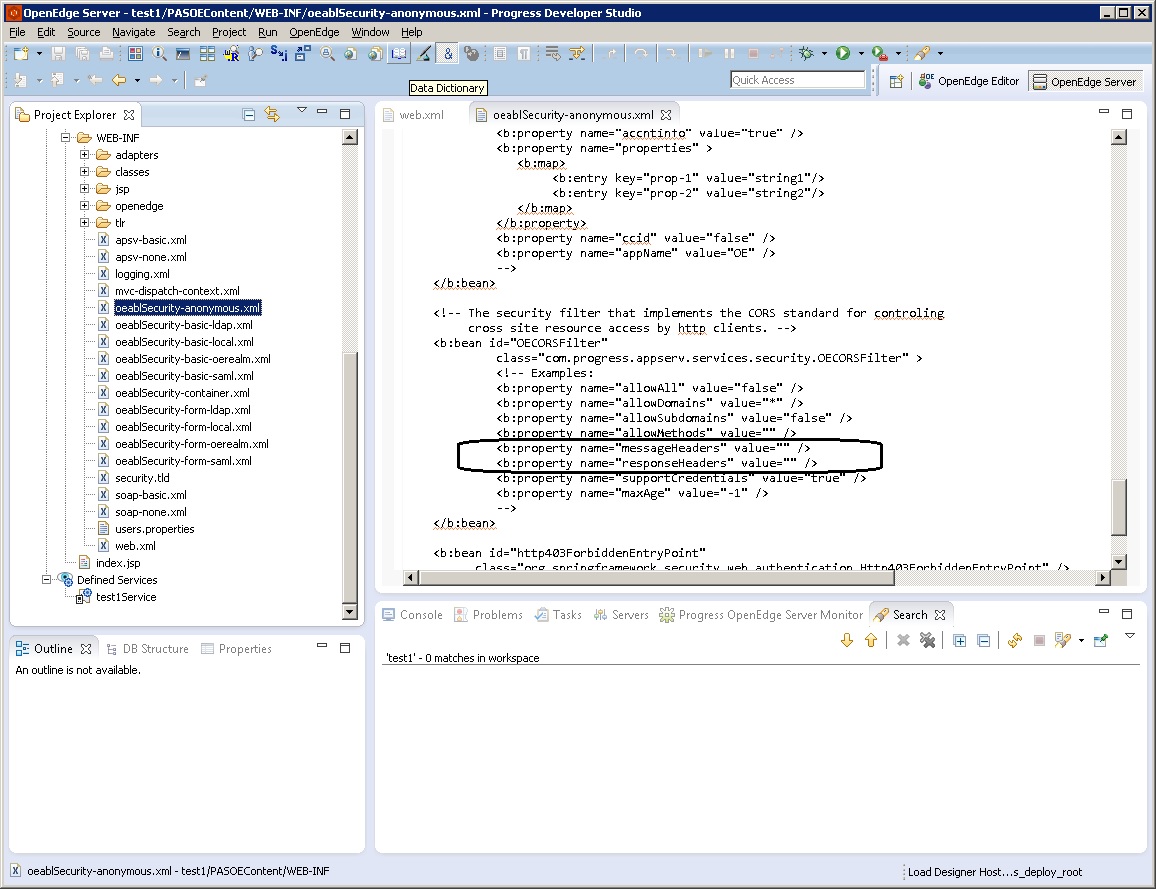Select test1Service under Defined Services
1156x889 pixels.
pyautogui.click(x=126, y=596)
